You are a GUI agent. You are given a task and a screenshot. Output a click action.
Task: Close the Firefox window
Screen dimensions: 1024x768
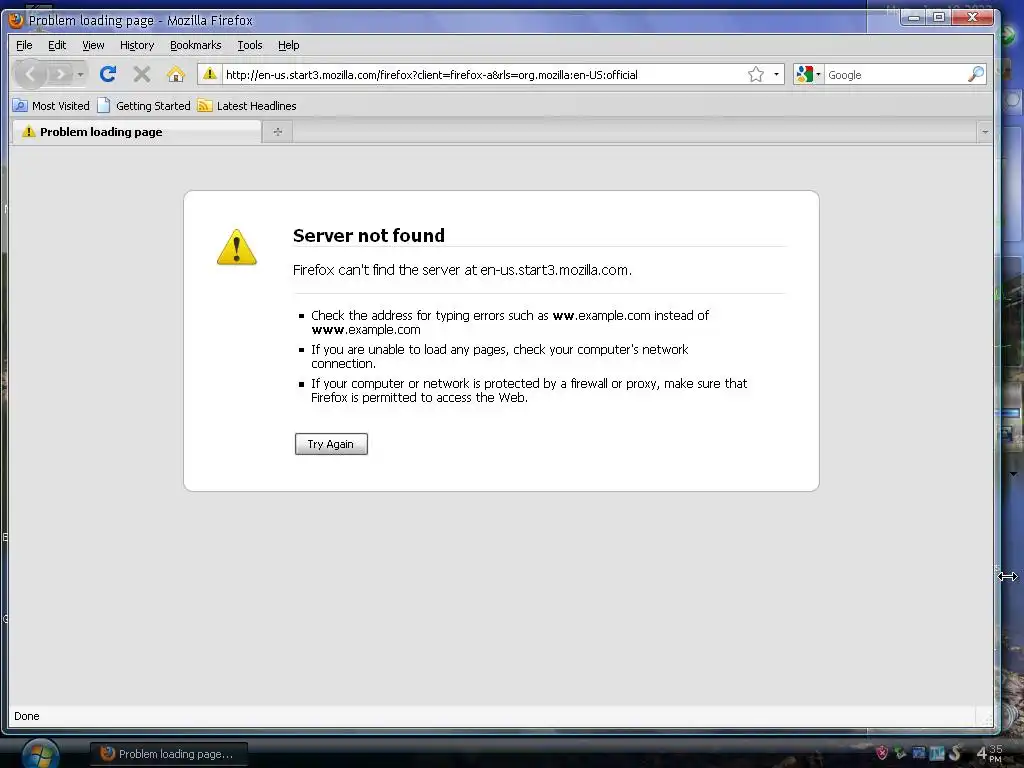point(972,18)
